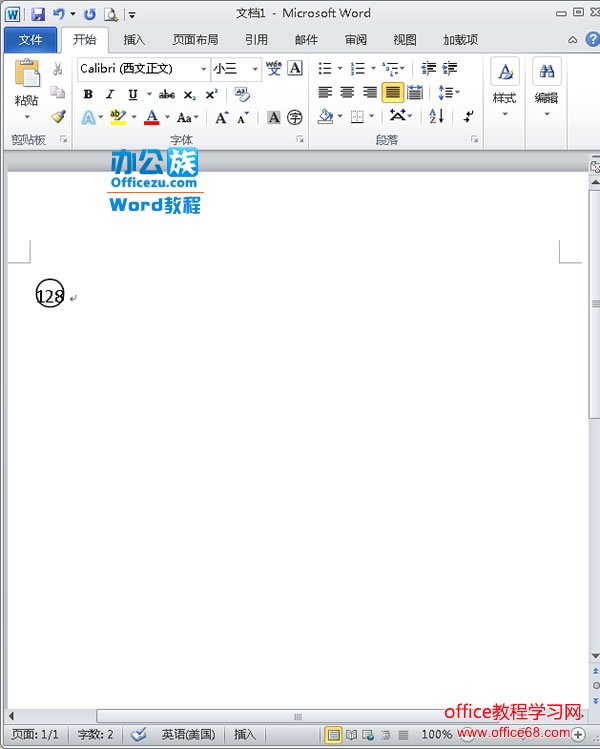Viewport: 600px width, 749px height.
Task: Click the red font color swatch
Action: point(151,117)
